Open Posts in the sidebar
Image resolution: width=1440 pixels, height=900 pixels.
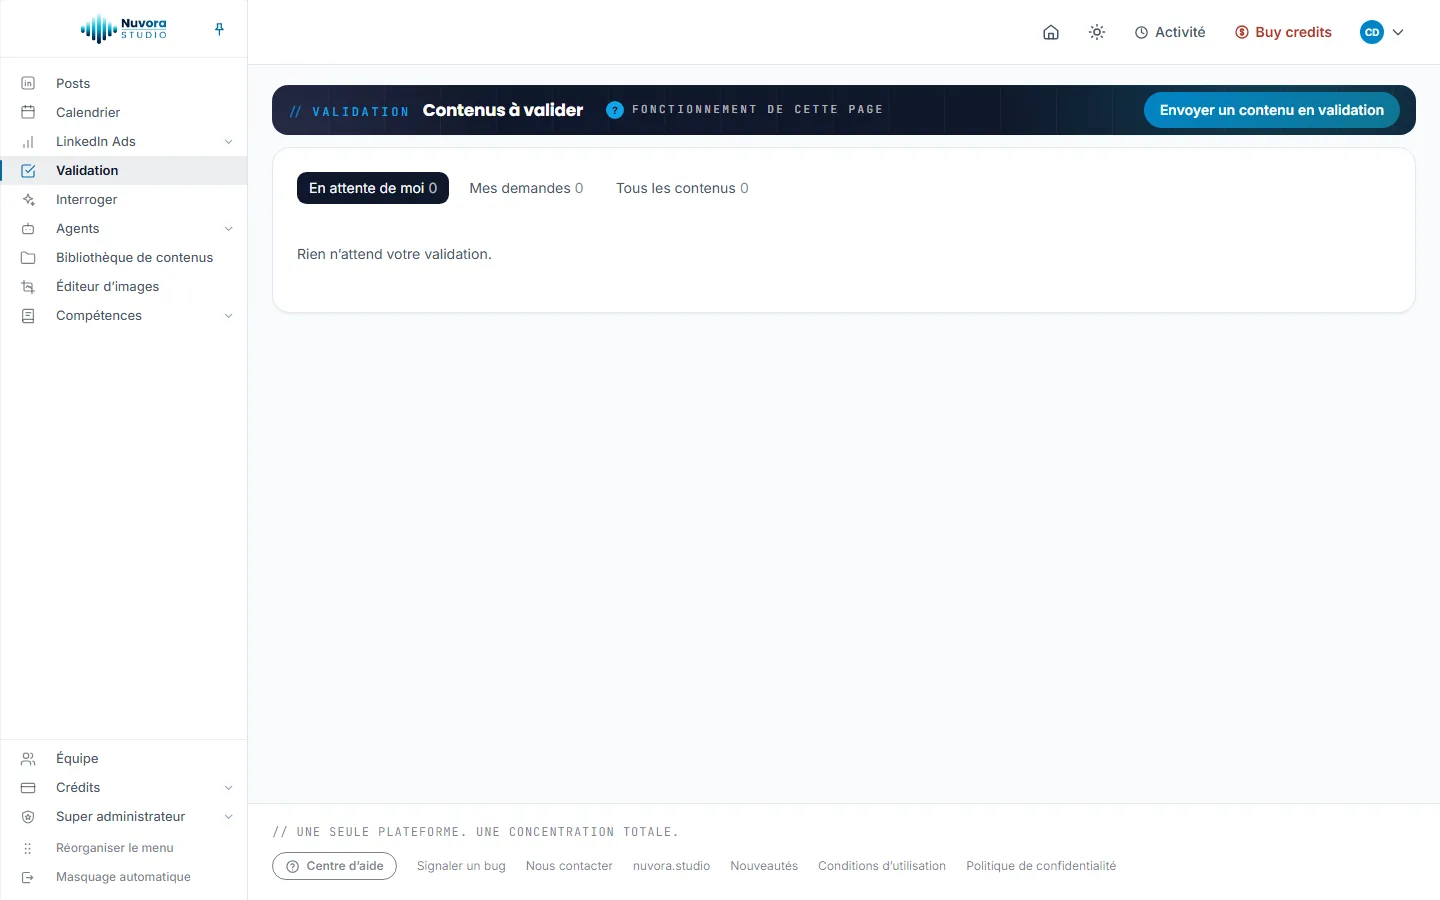coord(124,83)
